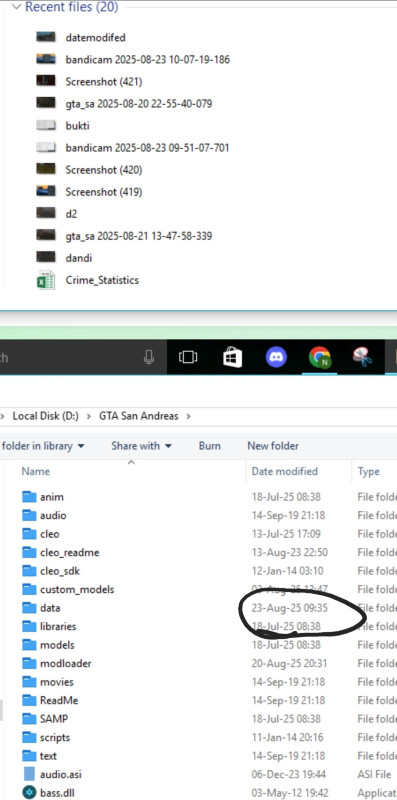Select Screenshot (420) thumbnail icon
The height and width of the screenshot is (800, 397).
click(46, 169)
